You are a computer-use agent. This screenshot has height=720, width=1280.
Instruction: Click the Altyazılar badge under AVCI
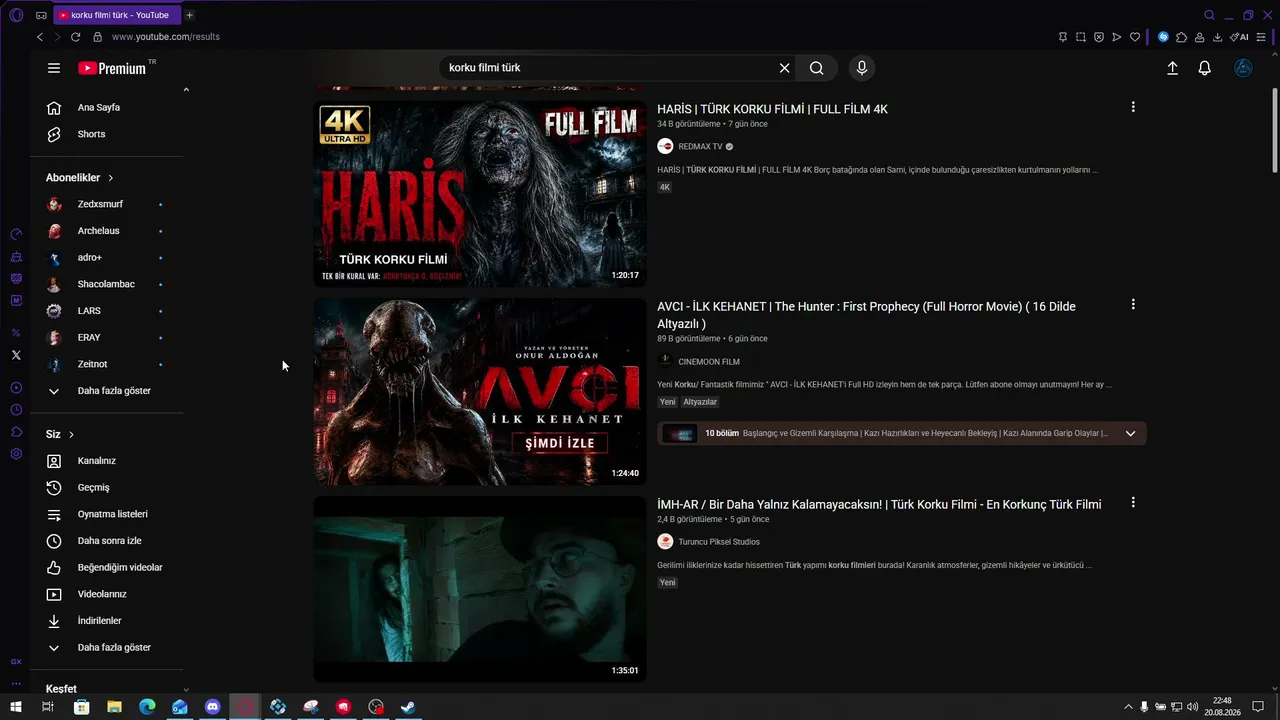coord(700,402)
